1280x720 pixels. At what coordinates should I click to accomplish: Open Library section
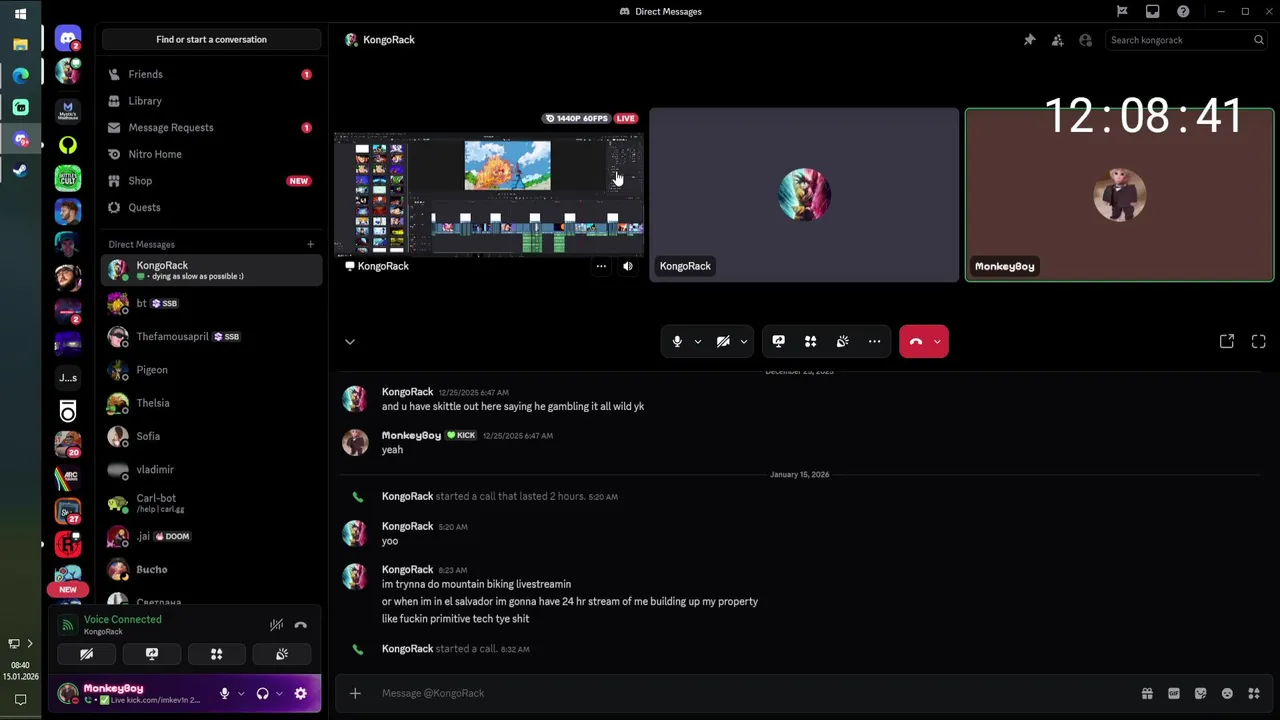click(x=211, y=101)
